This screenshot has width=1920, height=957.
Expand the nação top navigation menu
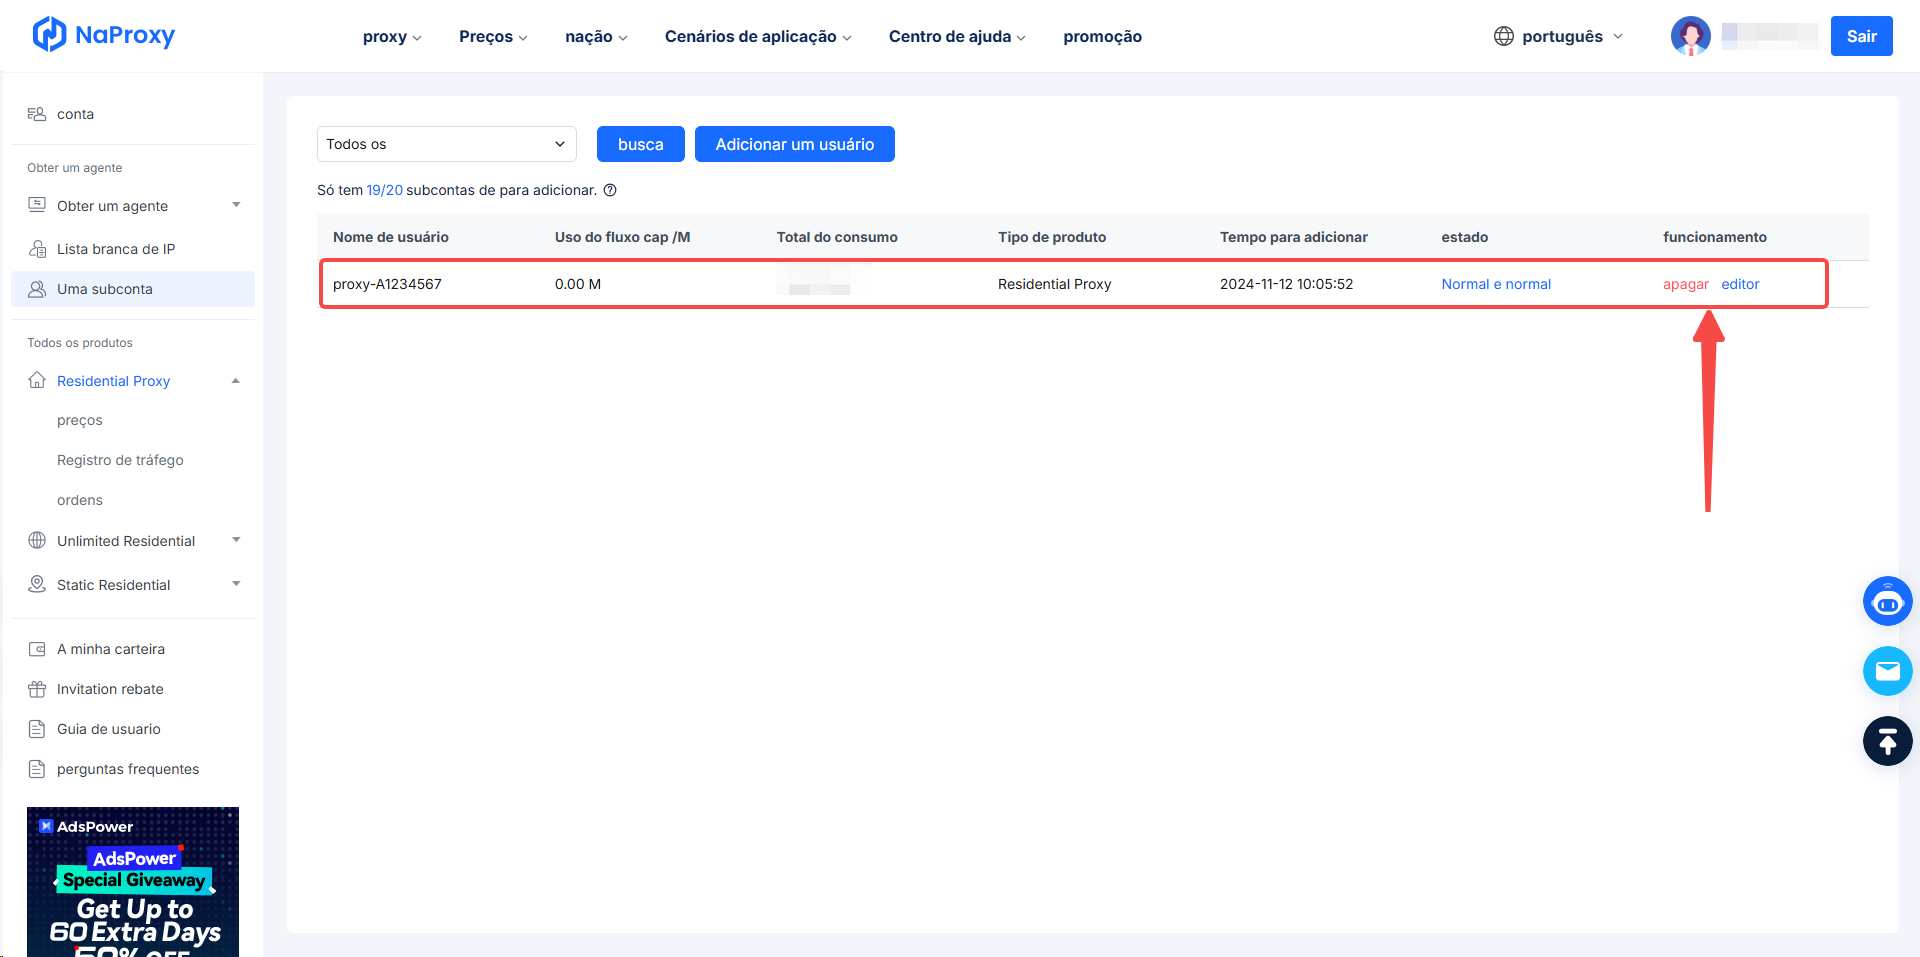pos(596,37)
